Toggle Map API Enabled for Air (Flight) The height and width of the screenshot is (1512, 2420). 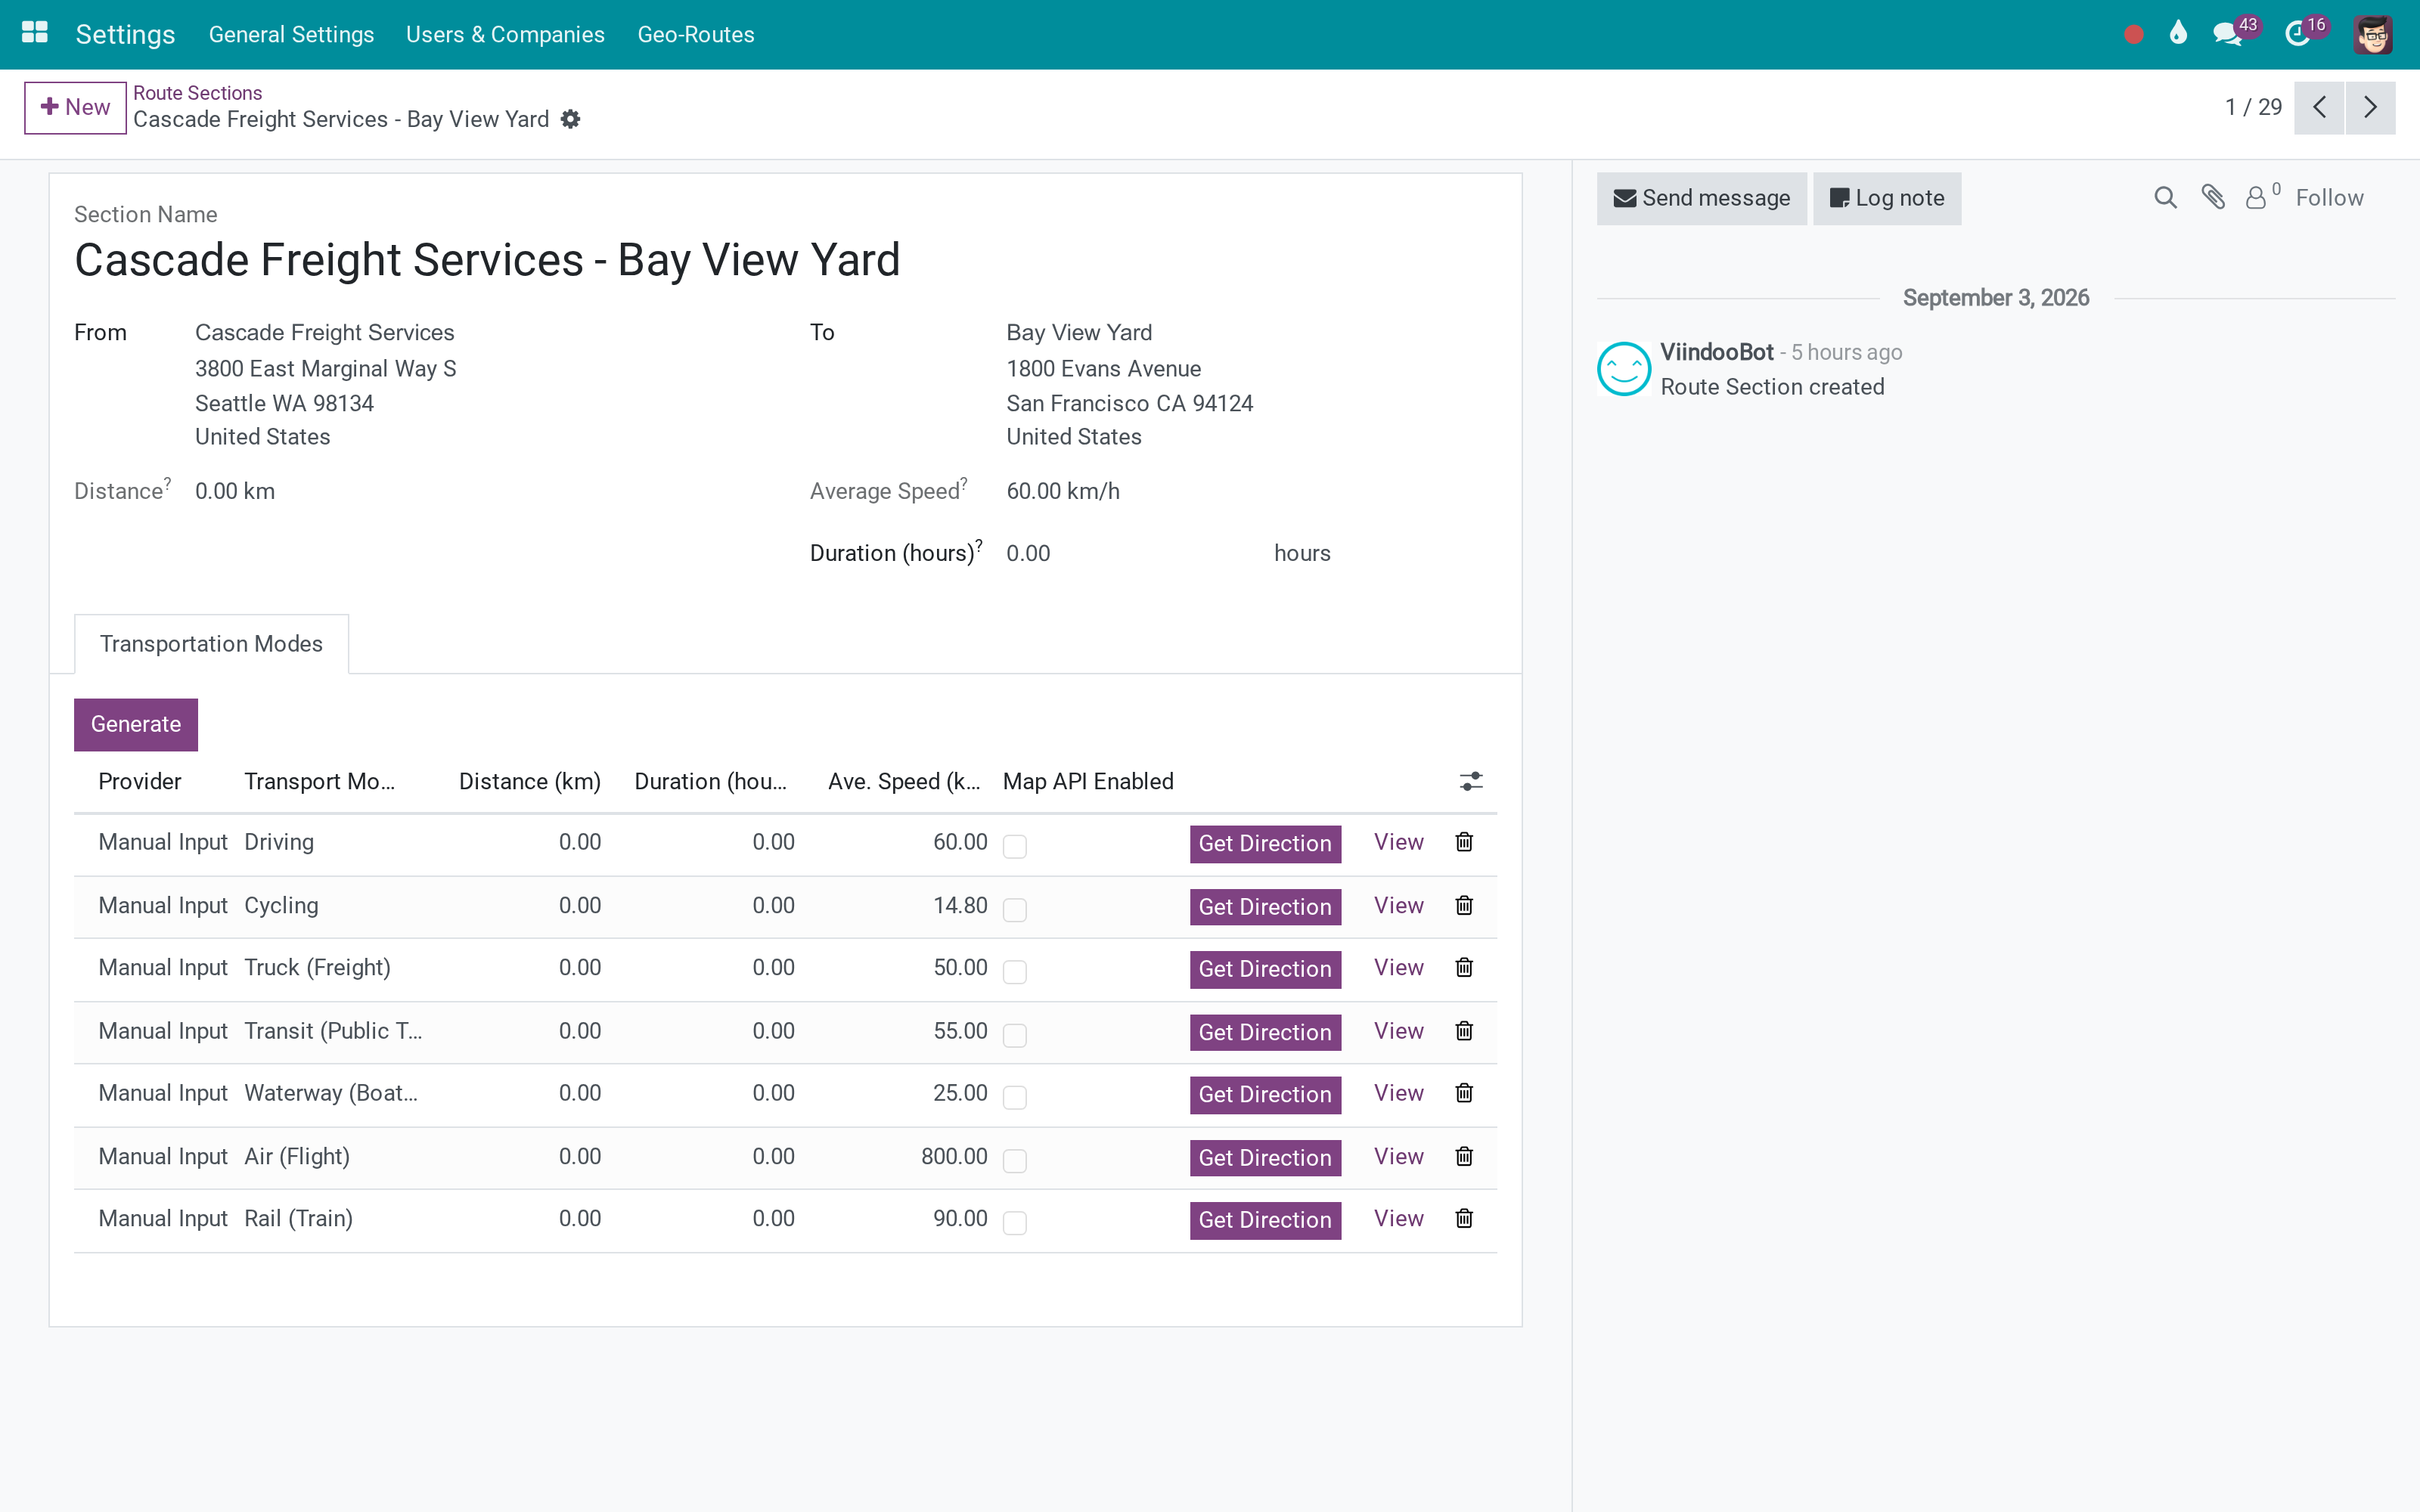(x=1015, y=1160)
